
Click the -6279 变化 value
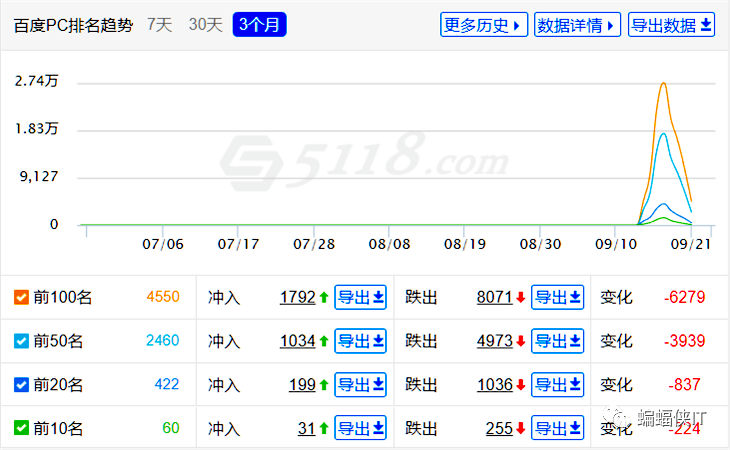coord(684,297)
